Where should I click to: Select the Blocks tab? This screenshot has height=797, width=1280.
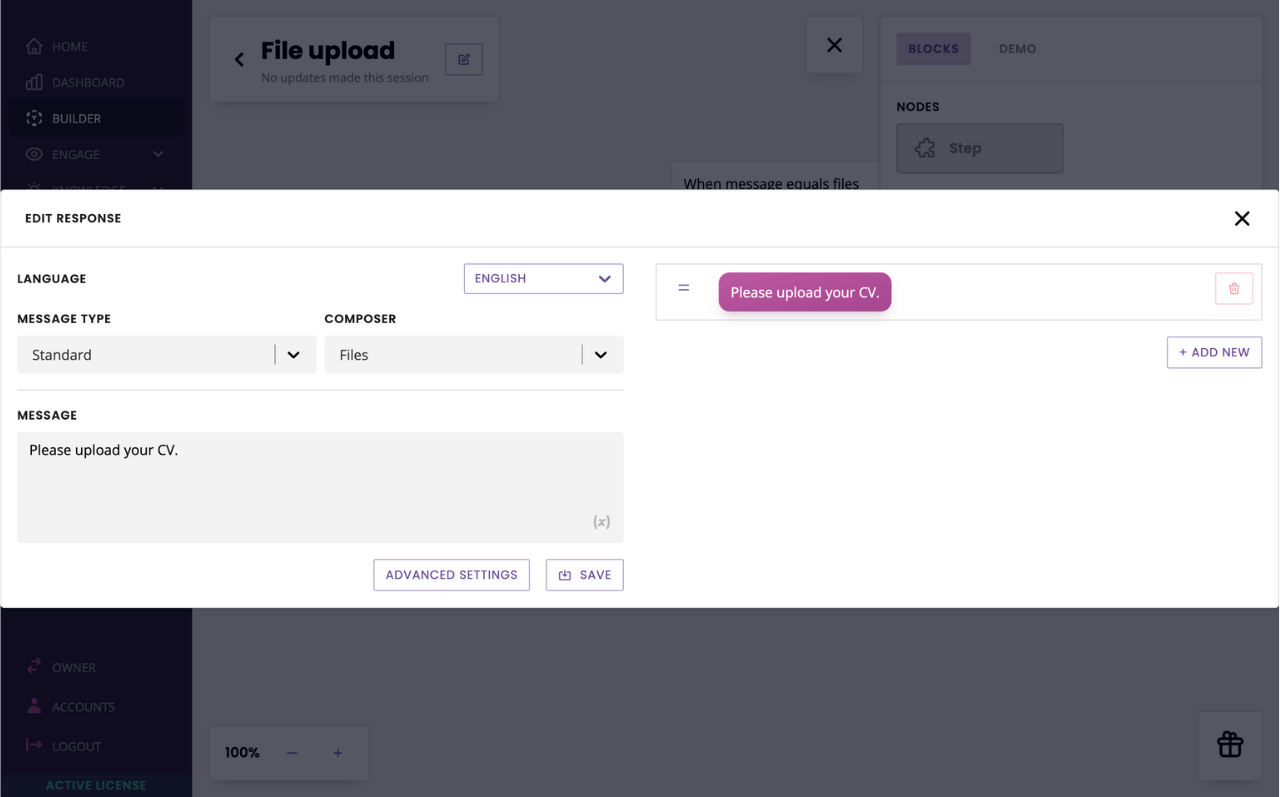pos(933,49)
